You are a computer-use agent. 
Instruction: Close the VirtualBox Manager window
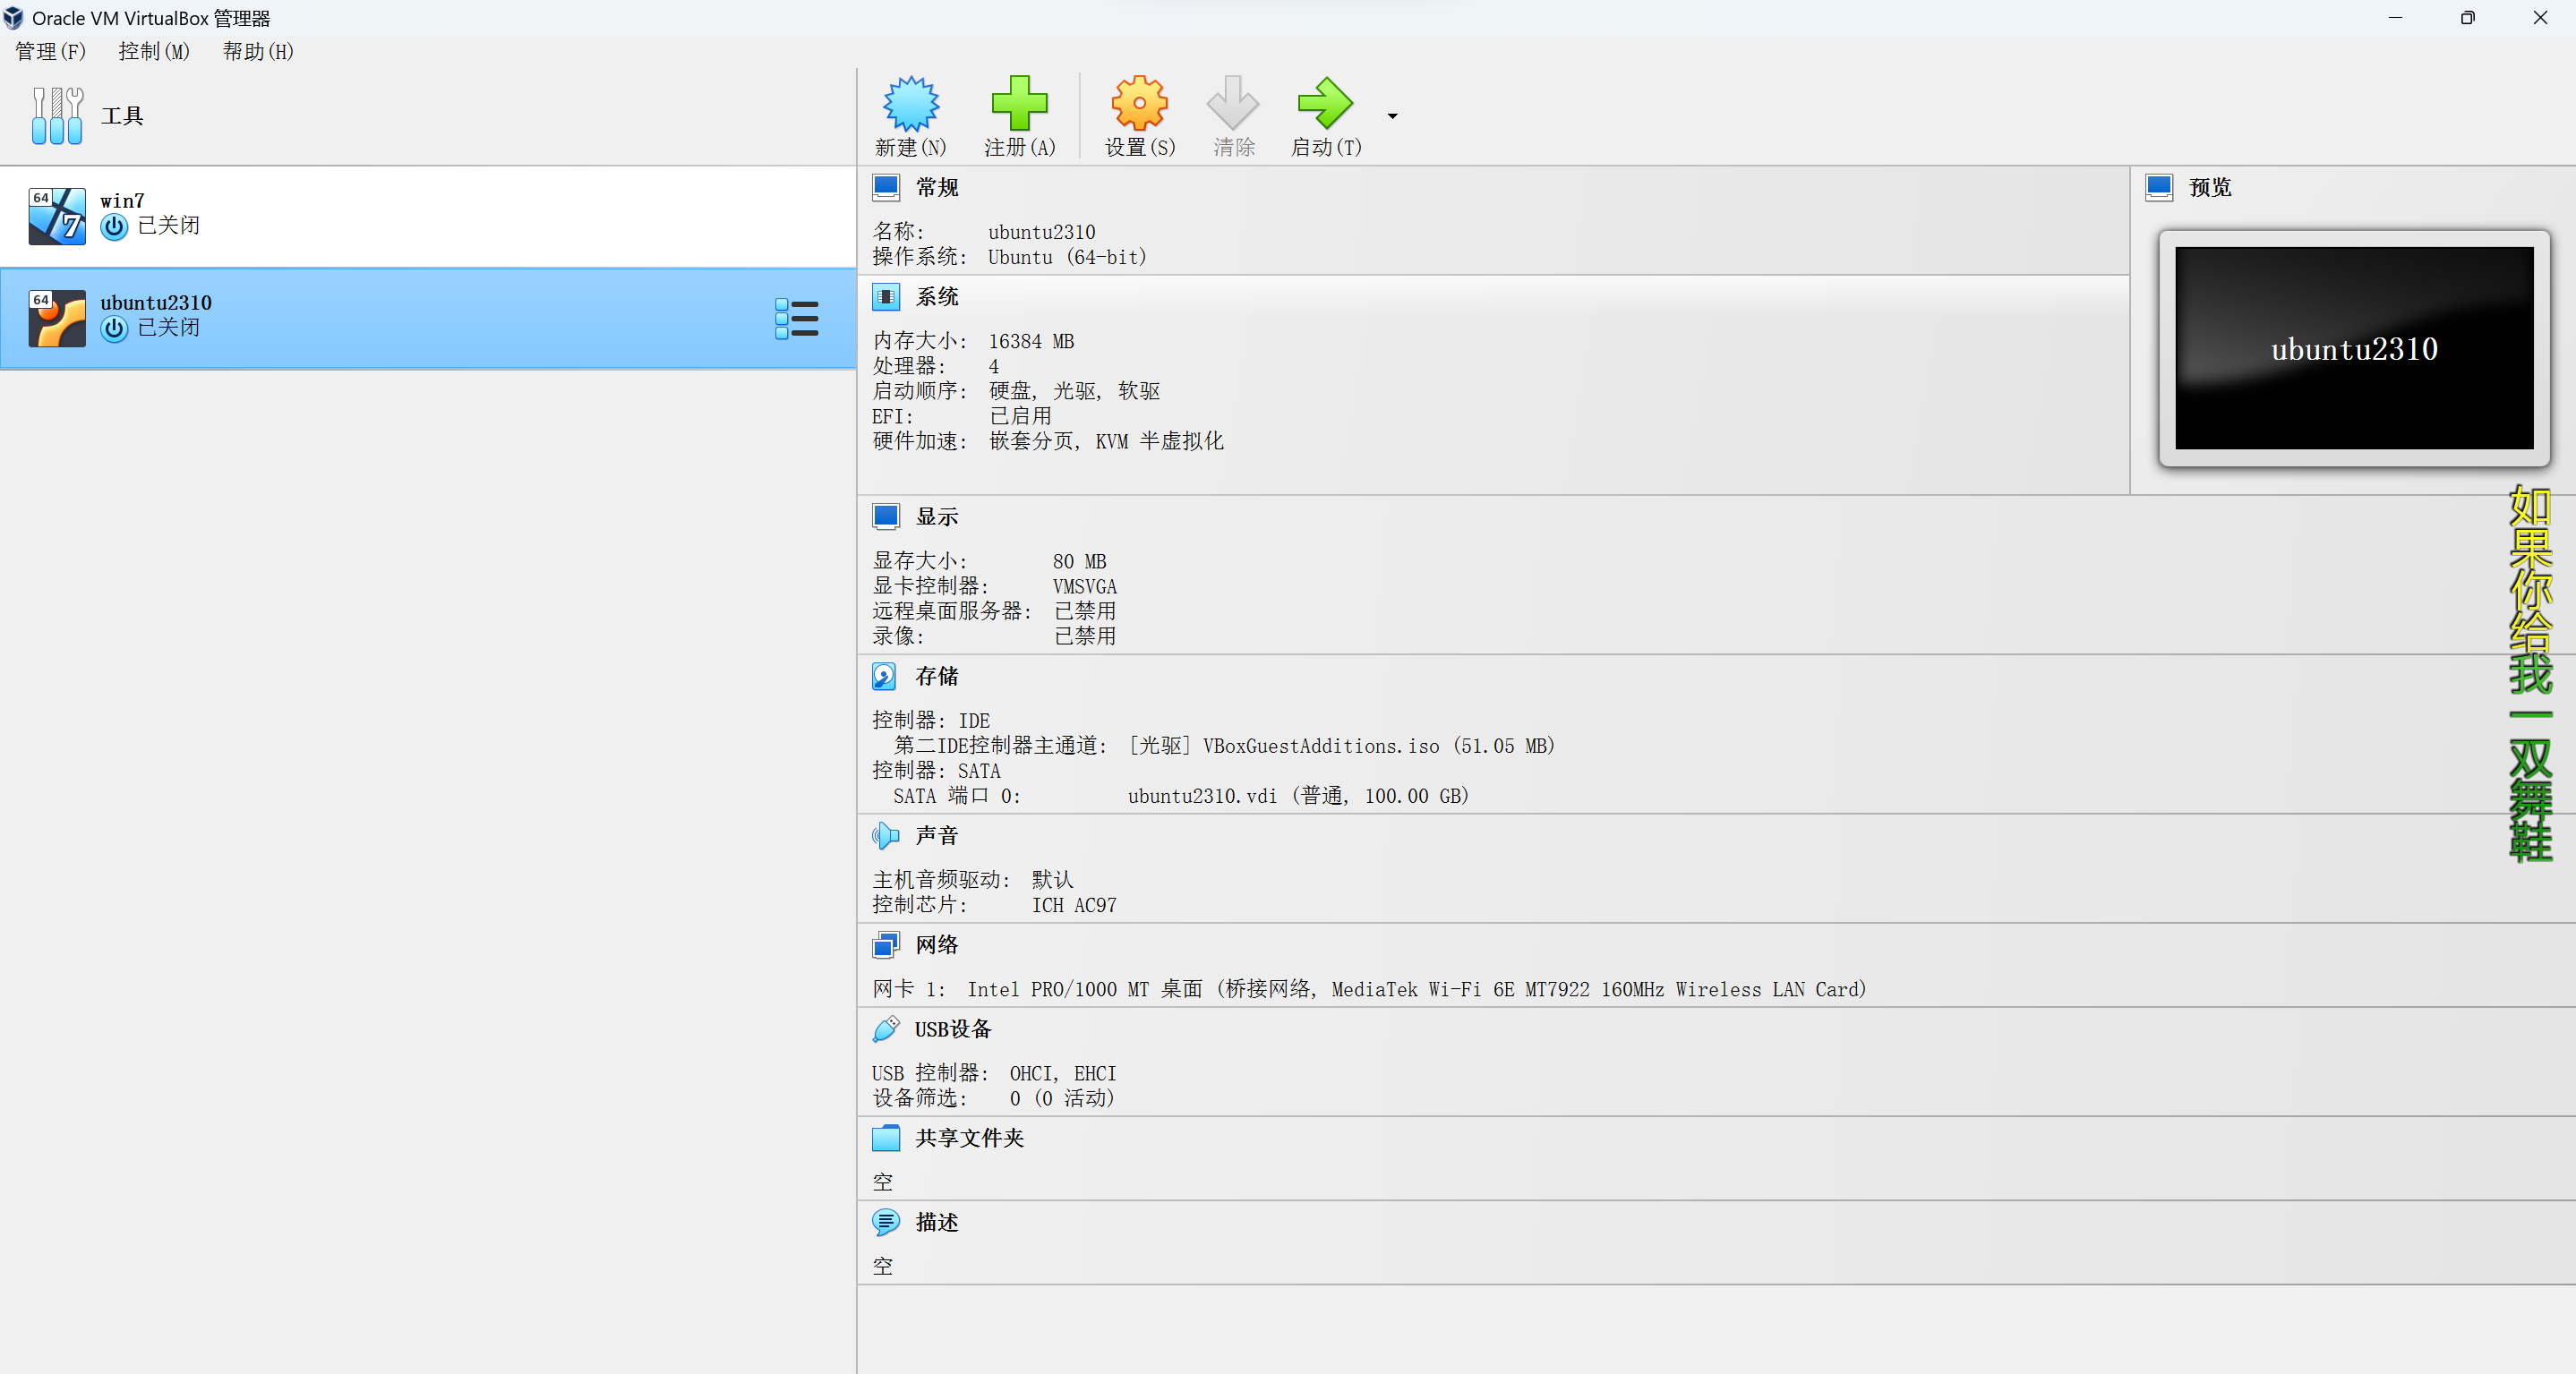click(2540, 18)
